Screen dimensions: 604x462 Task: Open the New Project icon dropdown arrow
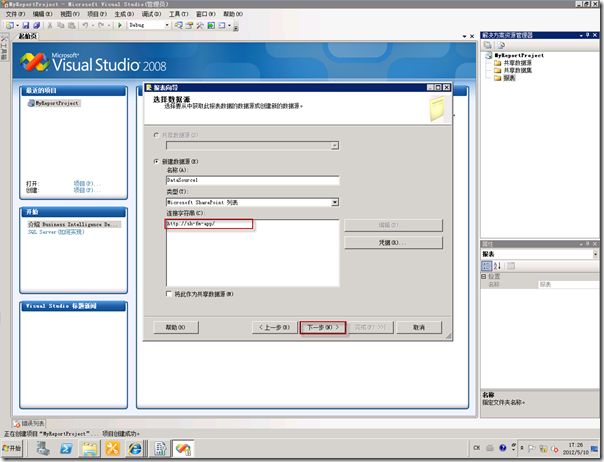click(17, 26)
